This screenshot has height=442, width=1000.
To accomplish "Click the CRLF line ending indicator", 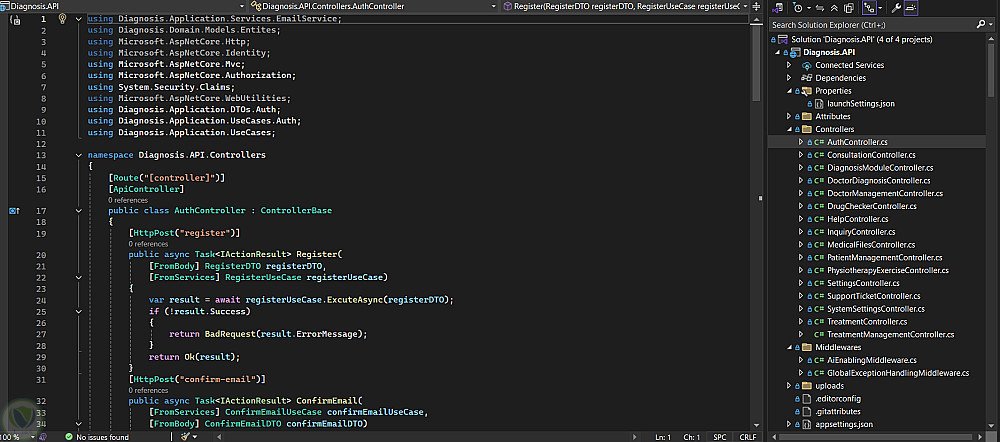I will click(747, 437).
